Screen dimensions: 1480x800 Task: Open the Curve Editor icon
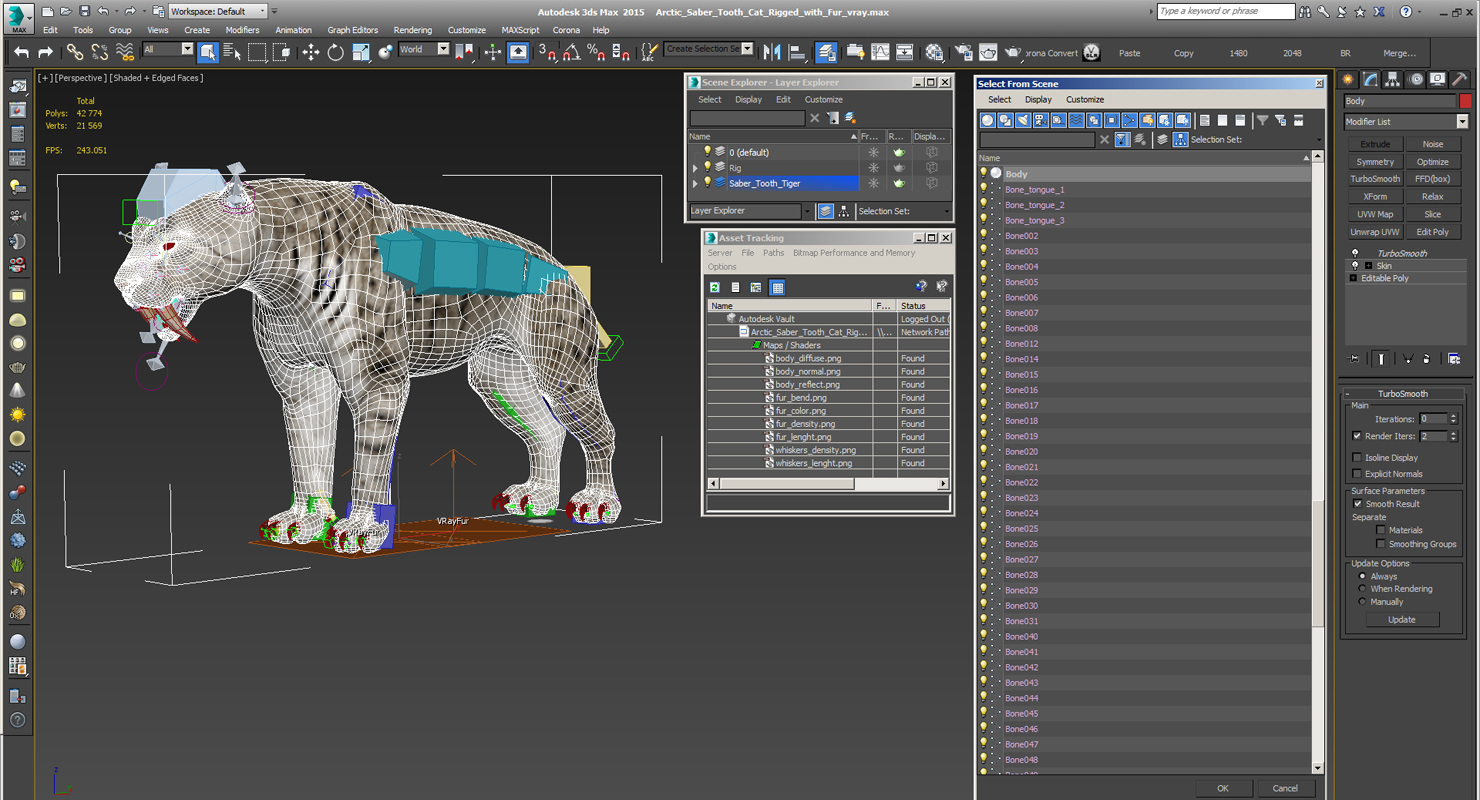pos(880,52)
